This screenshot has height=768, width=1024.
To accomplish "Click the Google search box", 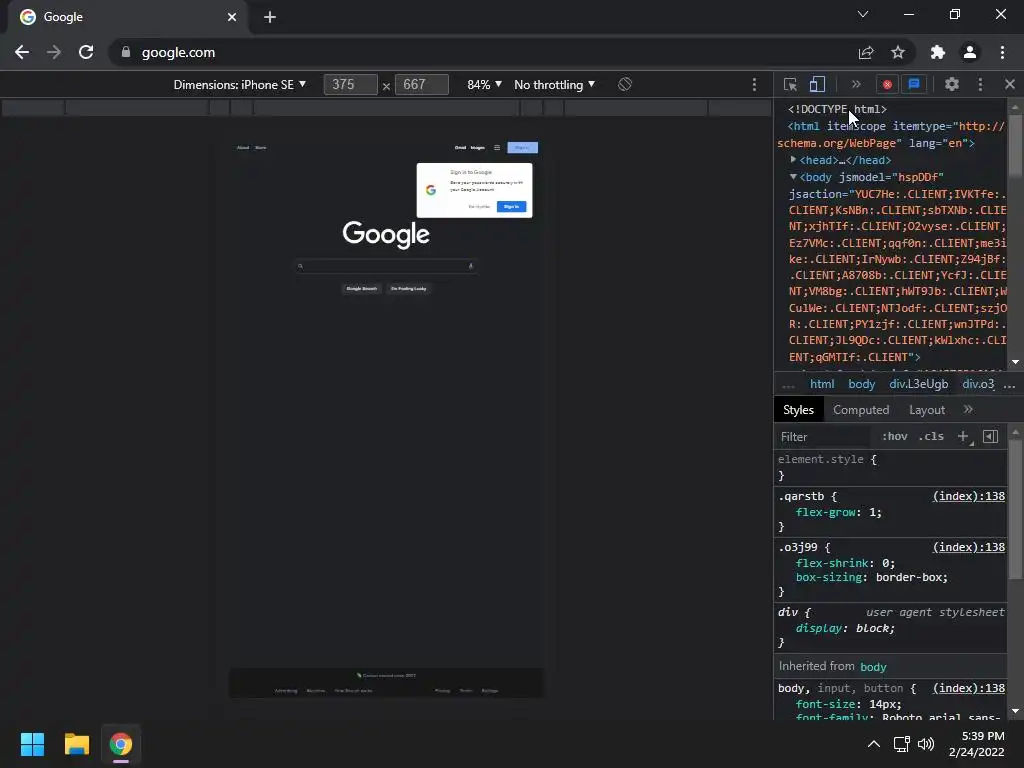I will (x=385, y=266).
